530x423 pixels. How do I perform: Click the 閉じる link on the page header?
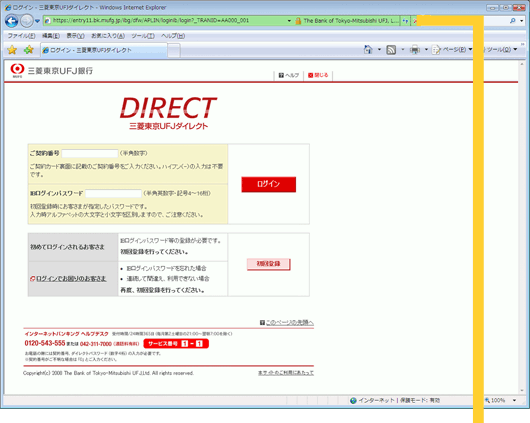pos(318,75)
